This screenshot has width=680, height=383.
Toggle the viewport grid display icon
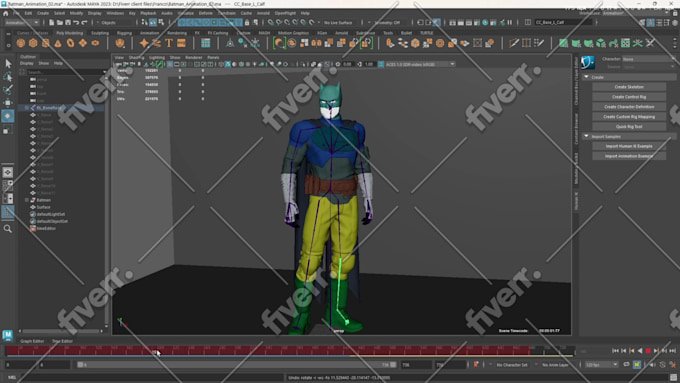pos(170,64)
